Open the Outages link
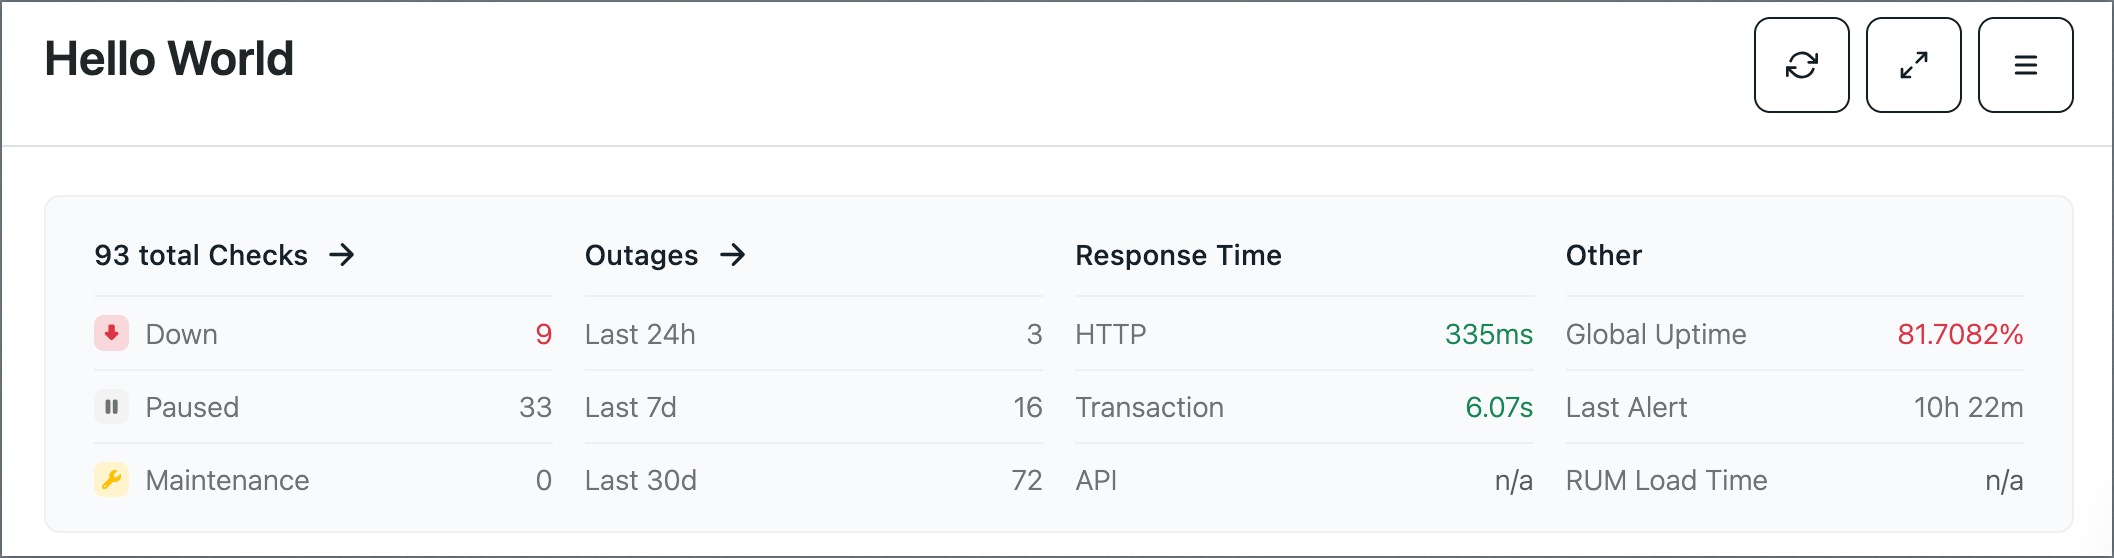Screen dimensions: 2114x558 click(x=665, y=255)
